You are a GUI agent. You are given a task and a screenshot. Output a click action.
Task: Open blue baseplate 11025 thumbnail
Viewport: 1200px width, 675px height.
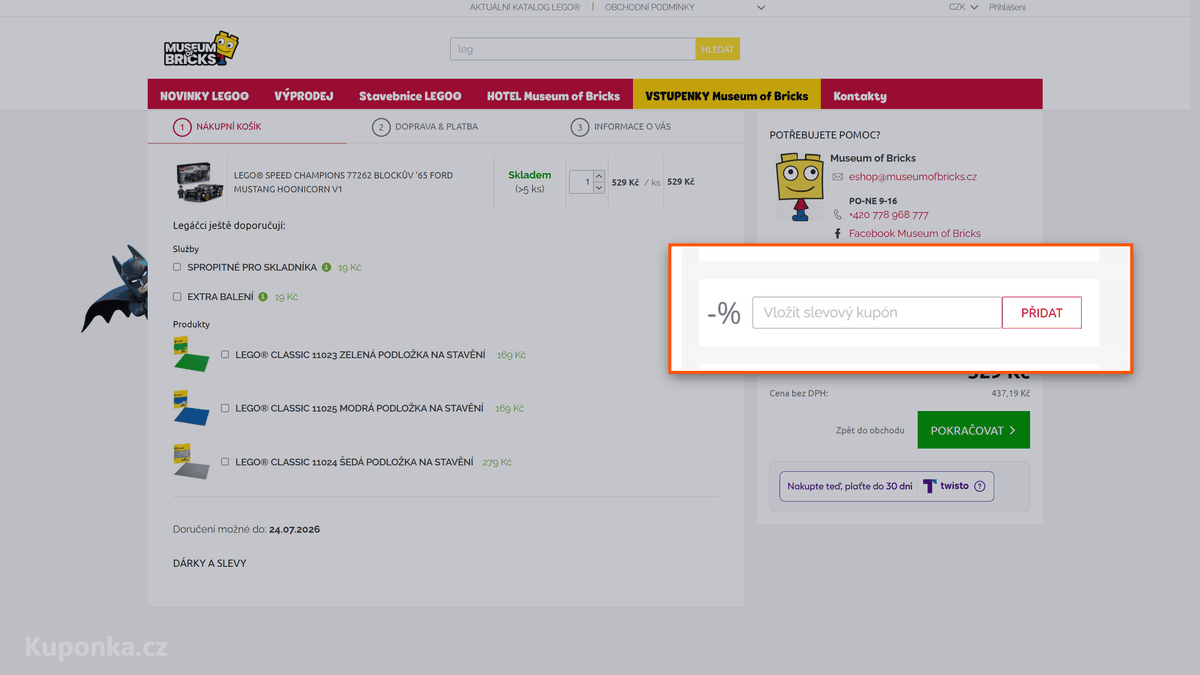(192, 409)
